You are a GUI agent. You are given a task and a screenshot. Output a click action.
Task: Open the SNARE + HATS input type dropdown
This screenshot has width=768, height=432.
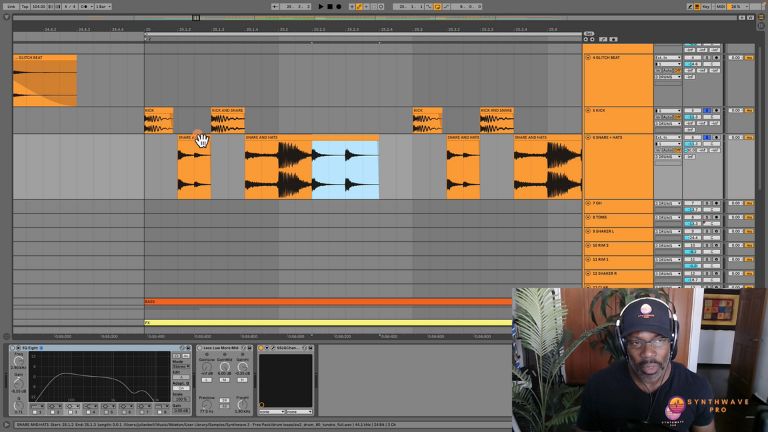(668, 138)
